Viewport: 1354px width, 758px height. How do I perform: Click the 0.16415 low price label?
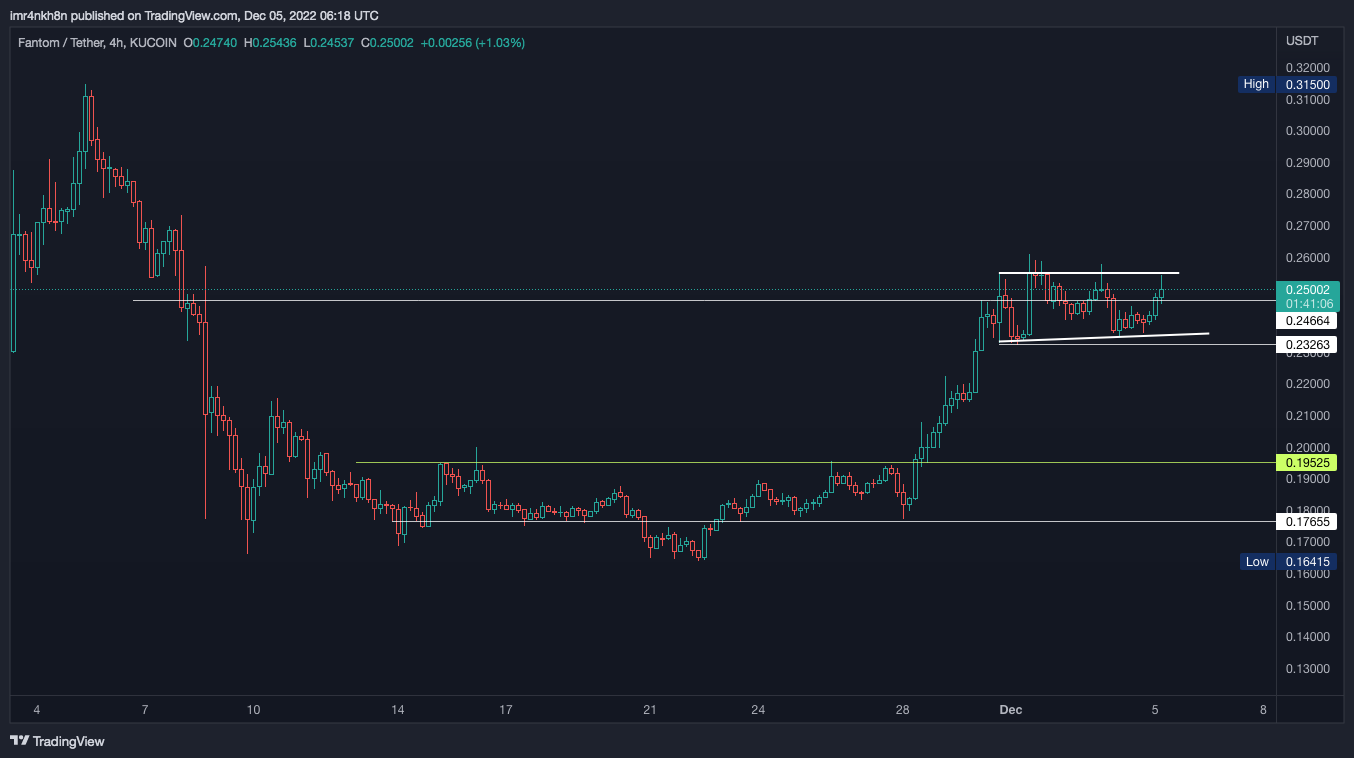click(x=1307, y=562)
